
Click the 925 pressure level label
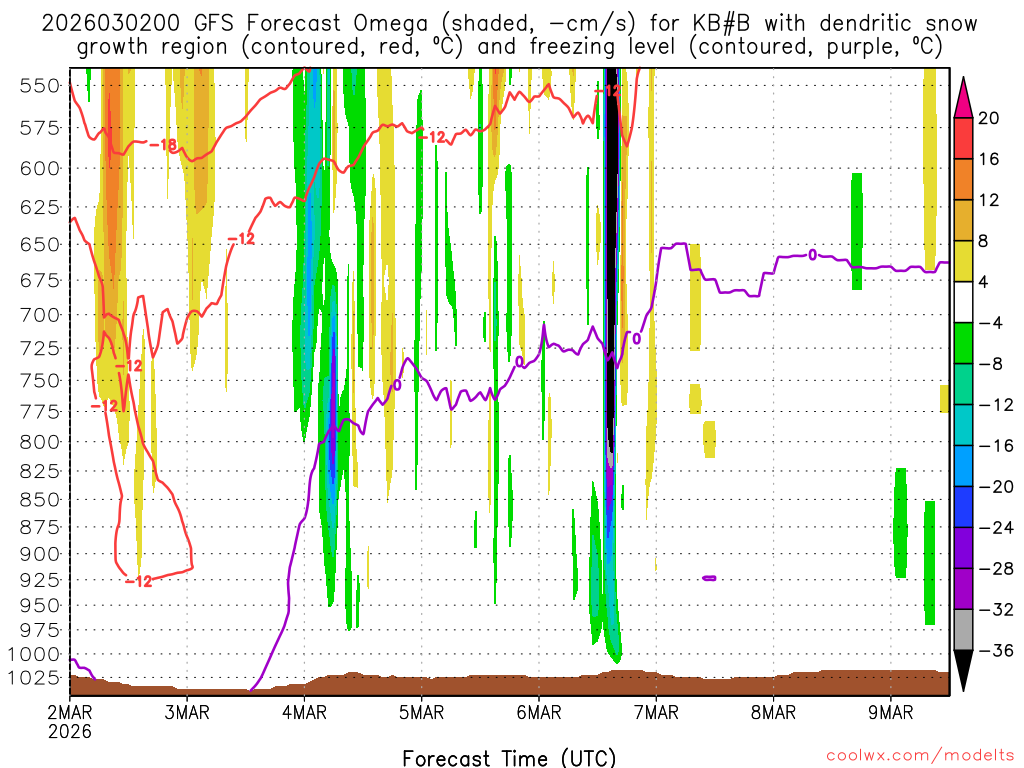point(39,580)
